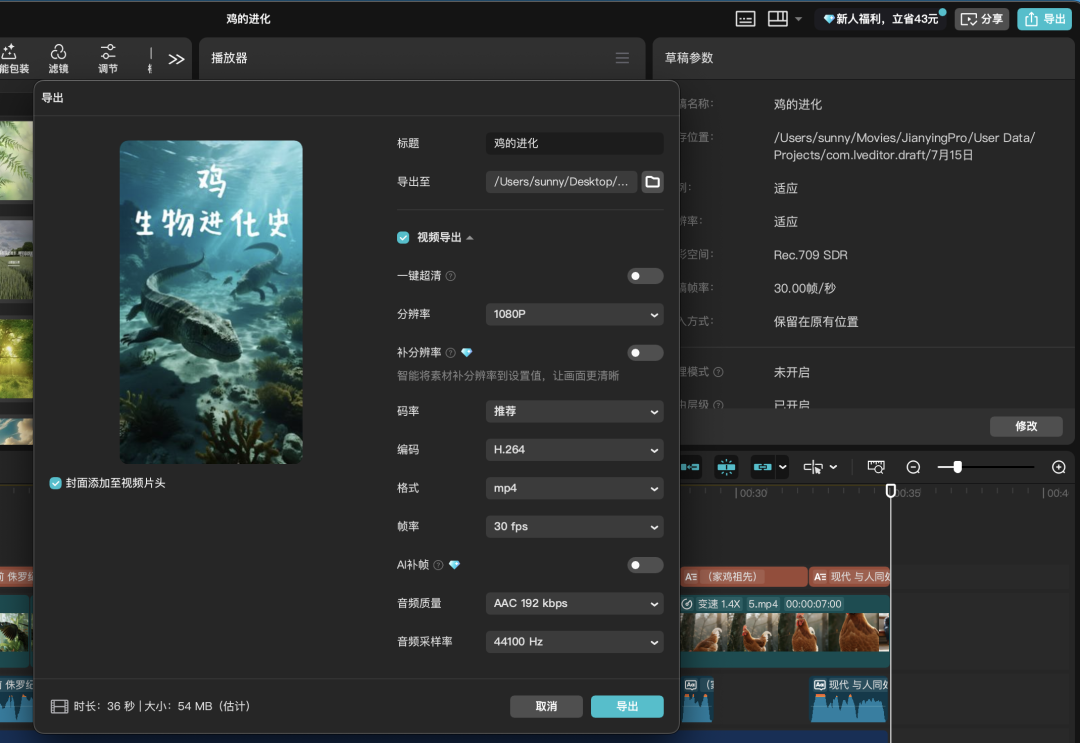Click the player panel hamburger menu icon

pos(622,58)
